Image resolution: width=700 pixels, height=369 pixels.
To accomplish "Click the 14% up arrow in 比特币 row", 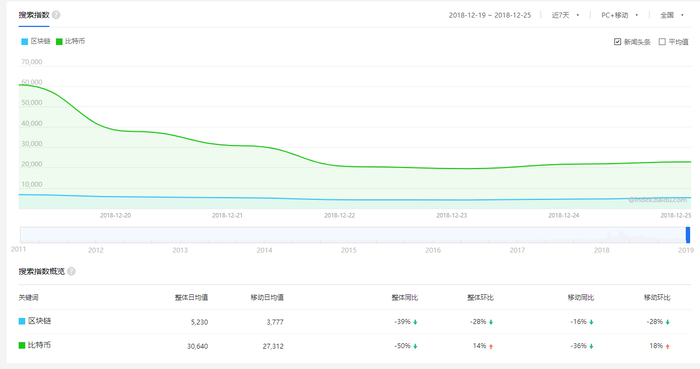I will coord(491,346).
